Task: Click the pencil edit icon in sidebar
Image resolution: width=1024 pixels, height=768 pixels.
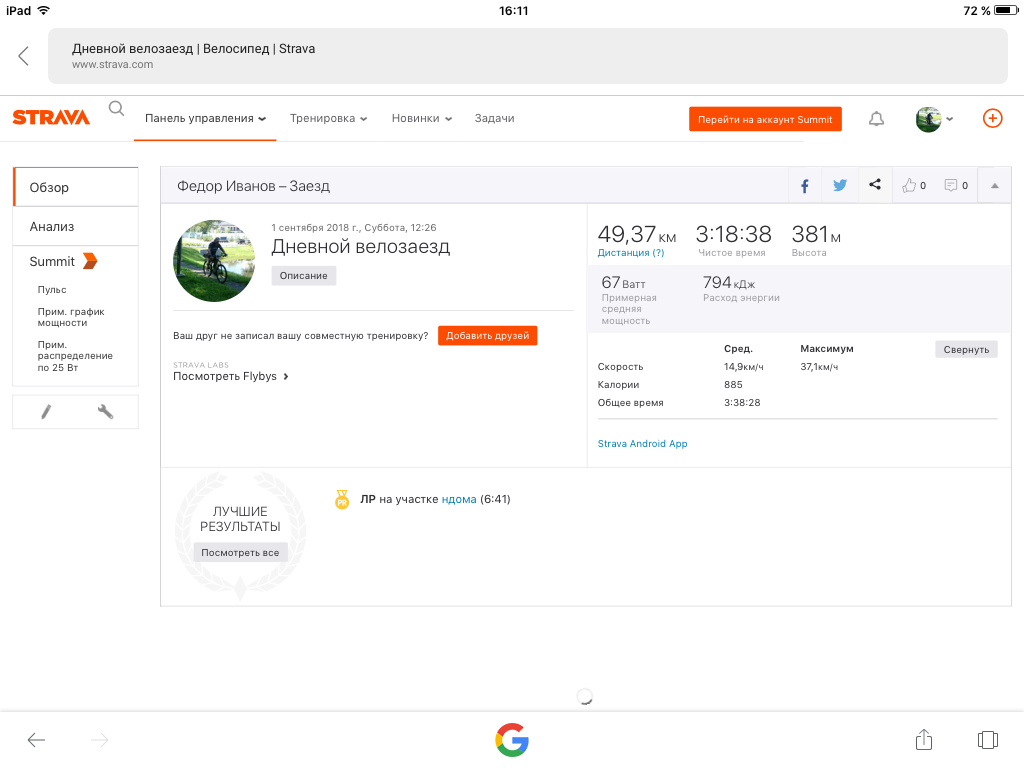Action: pos(45,411)
